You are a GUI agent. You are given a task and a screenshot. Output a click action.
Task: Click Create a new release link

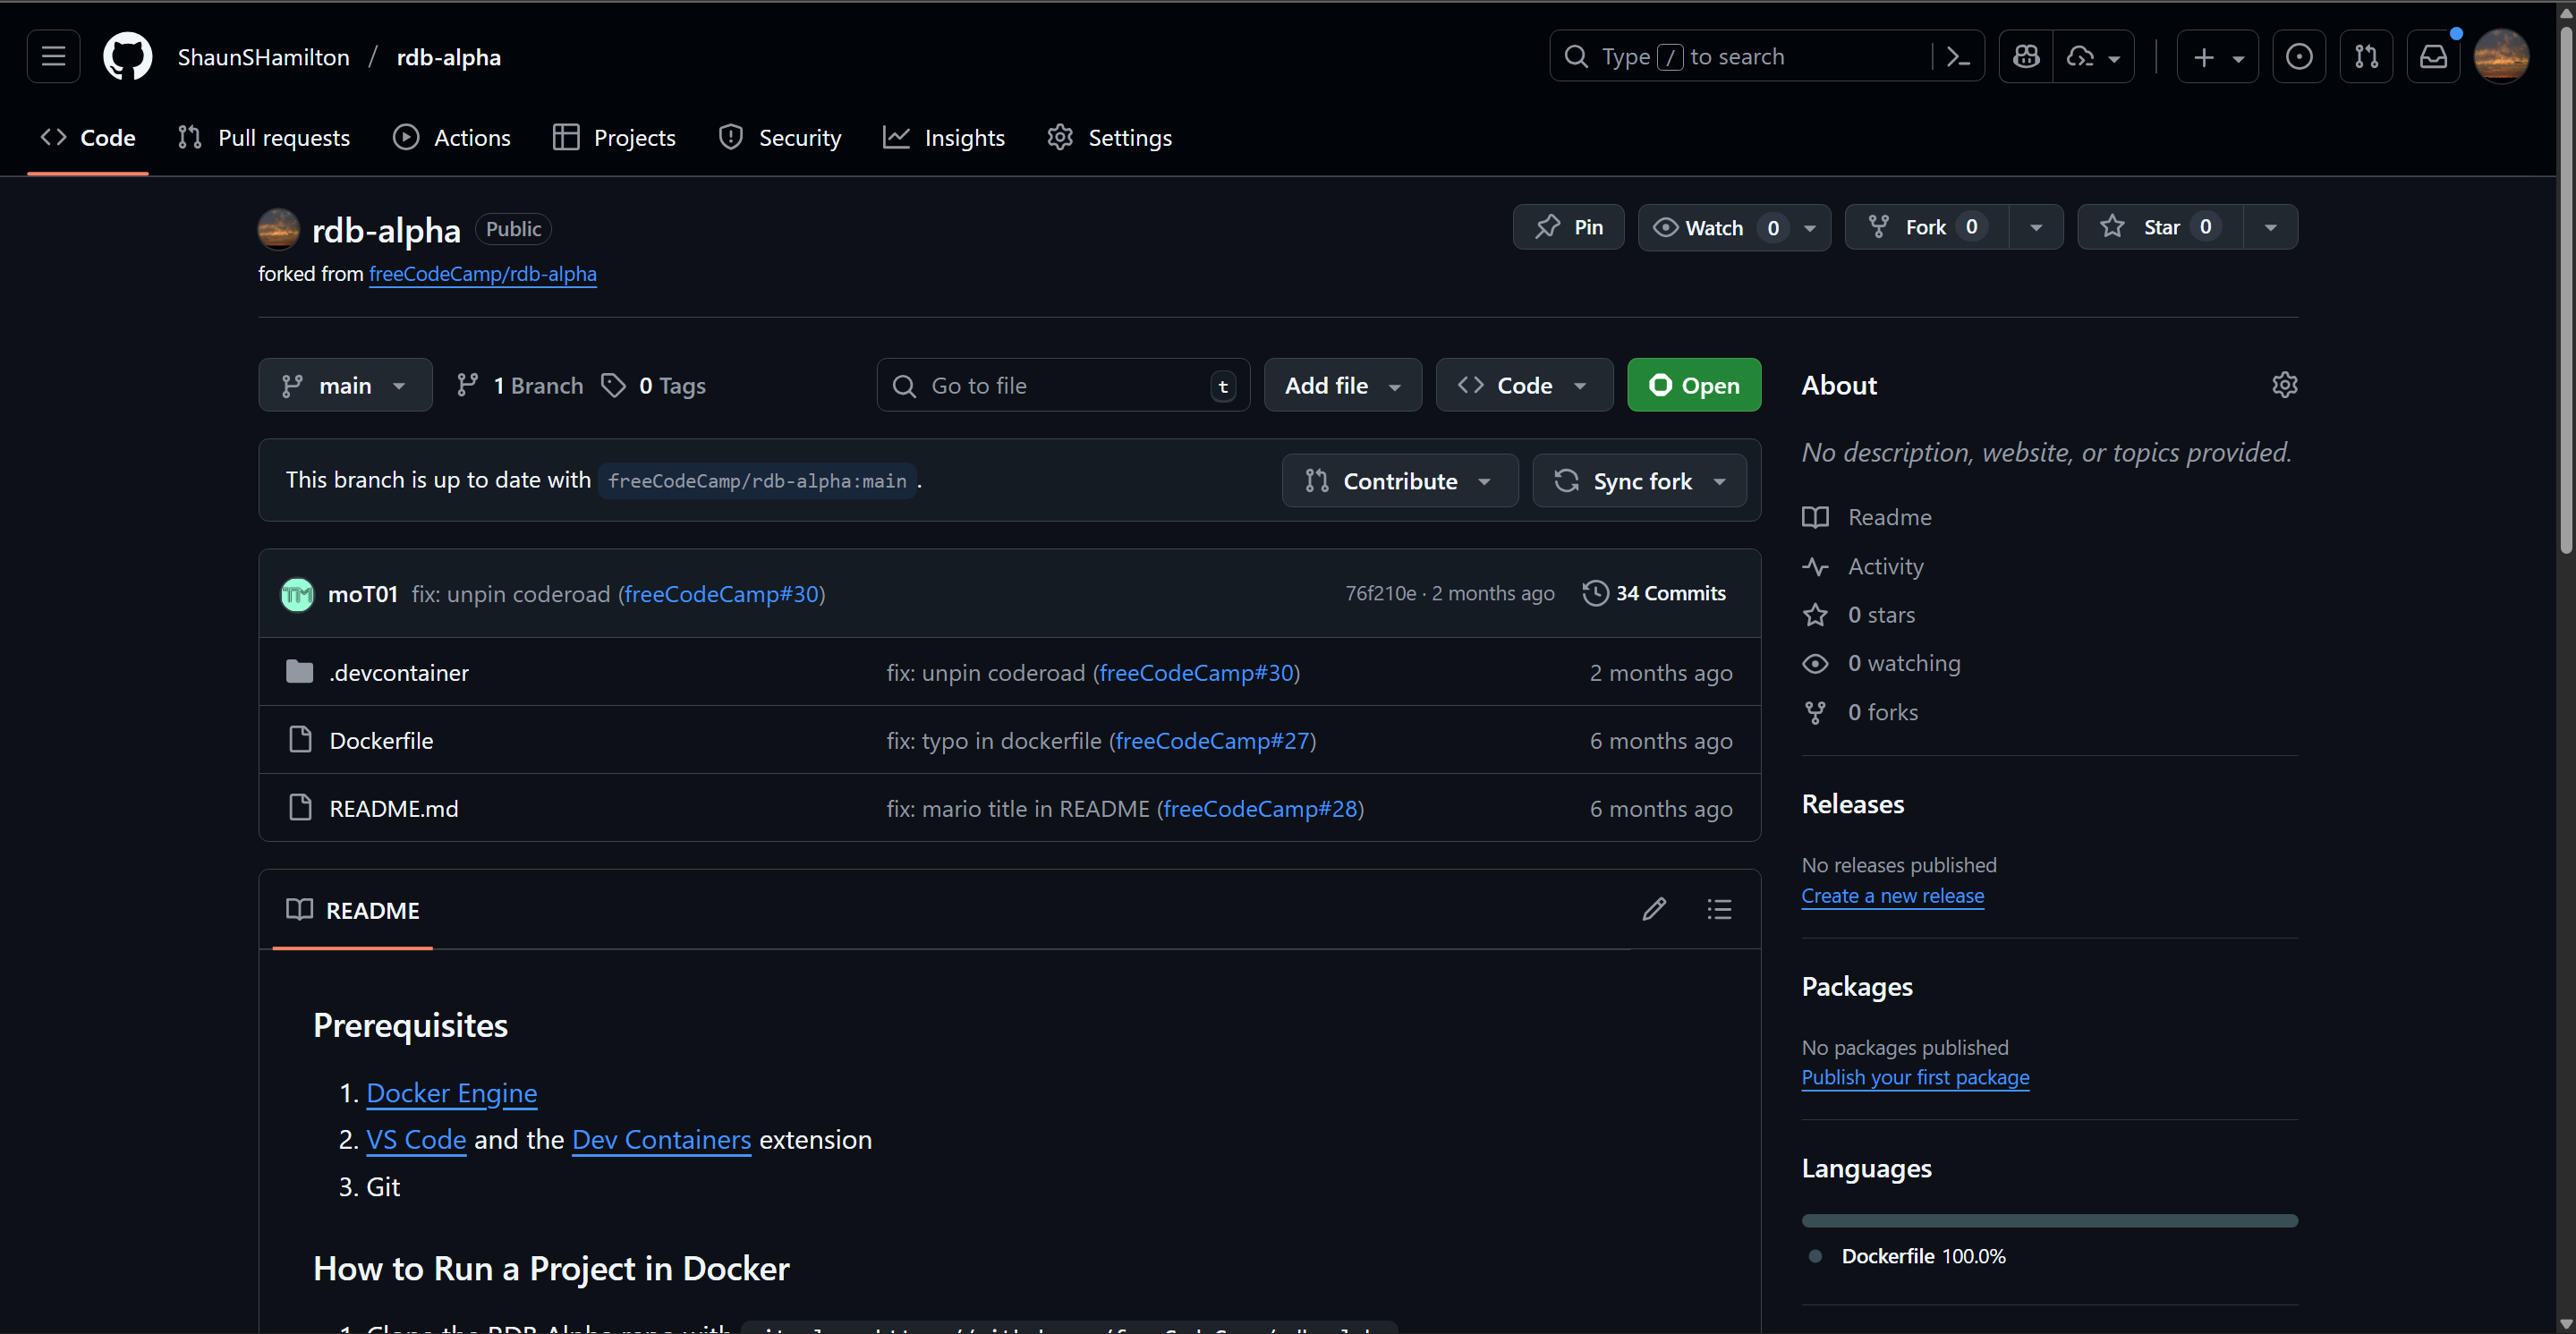tap(1892, 896)
